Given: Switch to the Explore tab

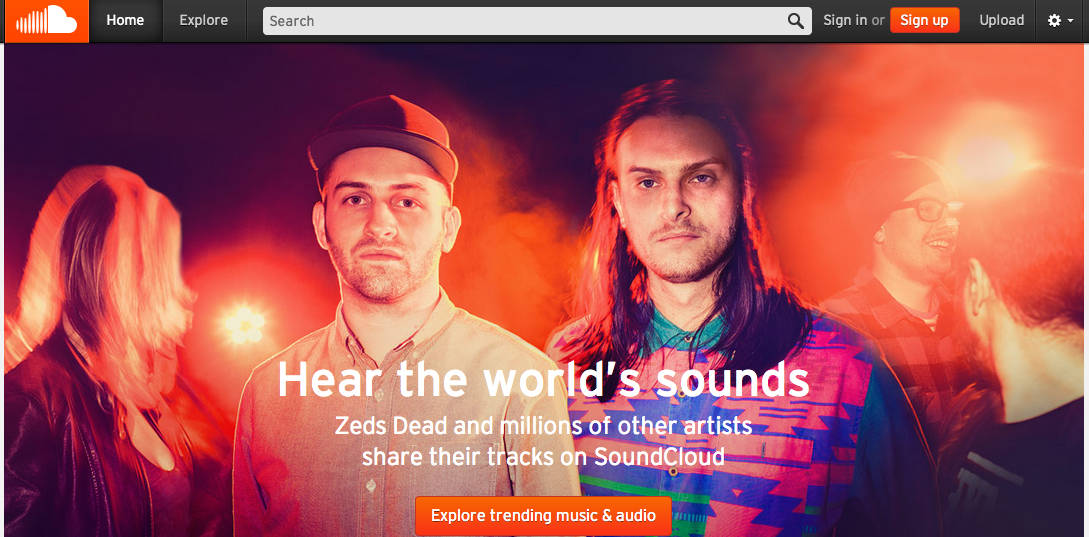Looking at the screenshot, I should [x=203, y=21].
